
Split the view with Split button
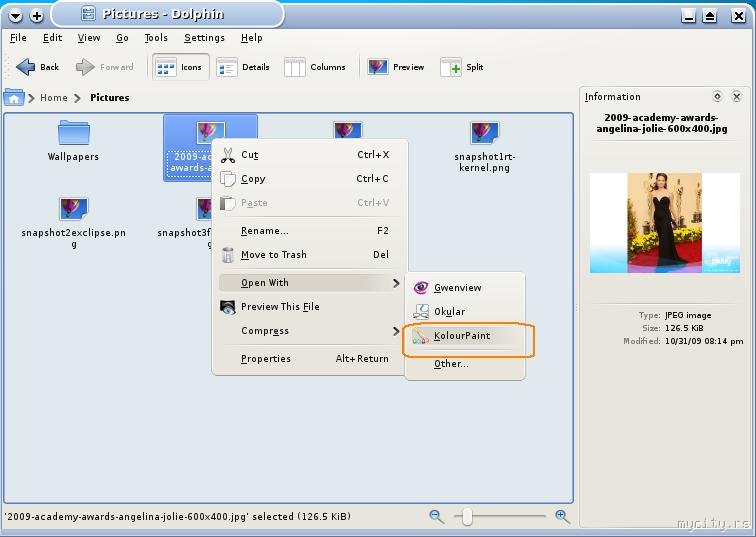pyautogui.click(x=461, y=67)
